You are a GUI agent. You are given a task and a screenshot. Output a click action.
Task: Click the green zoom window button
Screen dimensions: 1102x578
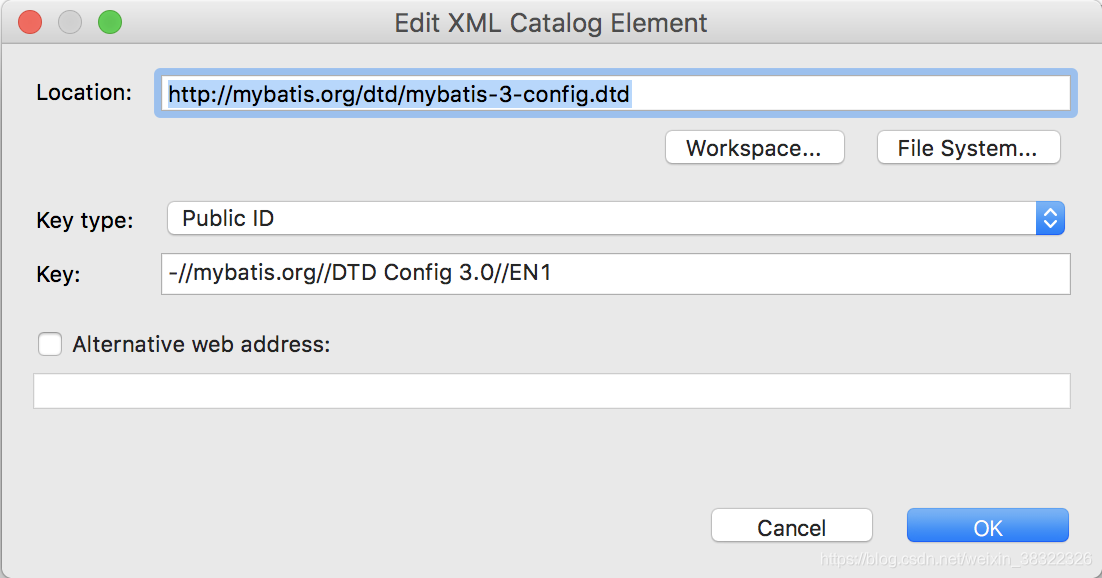pos(110,23)
